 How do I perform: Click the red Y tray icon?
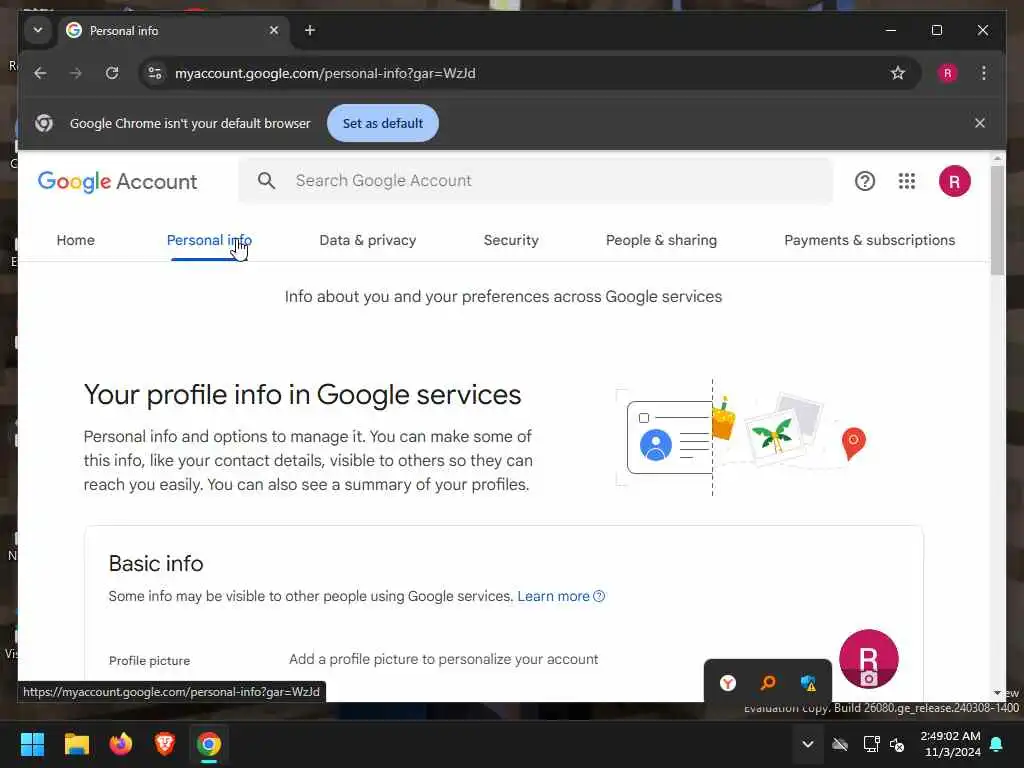tap(728, 683)
